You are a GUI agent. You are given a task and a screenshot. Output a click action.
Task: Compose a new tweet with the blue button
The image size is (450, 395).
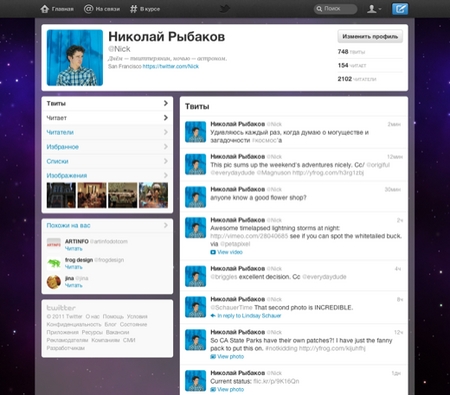pos(400,9)
